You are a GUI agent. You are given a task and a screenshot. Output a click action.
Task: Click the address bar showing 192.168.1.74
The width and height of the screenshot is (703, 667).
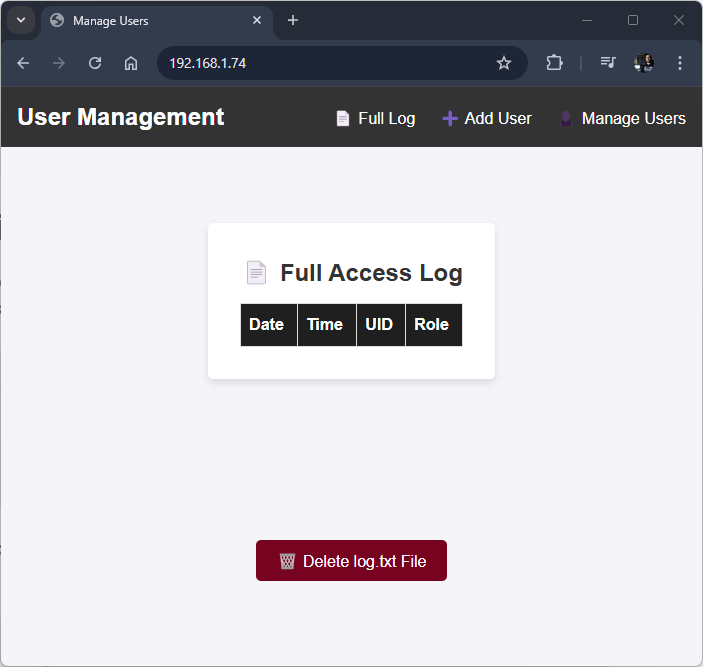[320, 63]
